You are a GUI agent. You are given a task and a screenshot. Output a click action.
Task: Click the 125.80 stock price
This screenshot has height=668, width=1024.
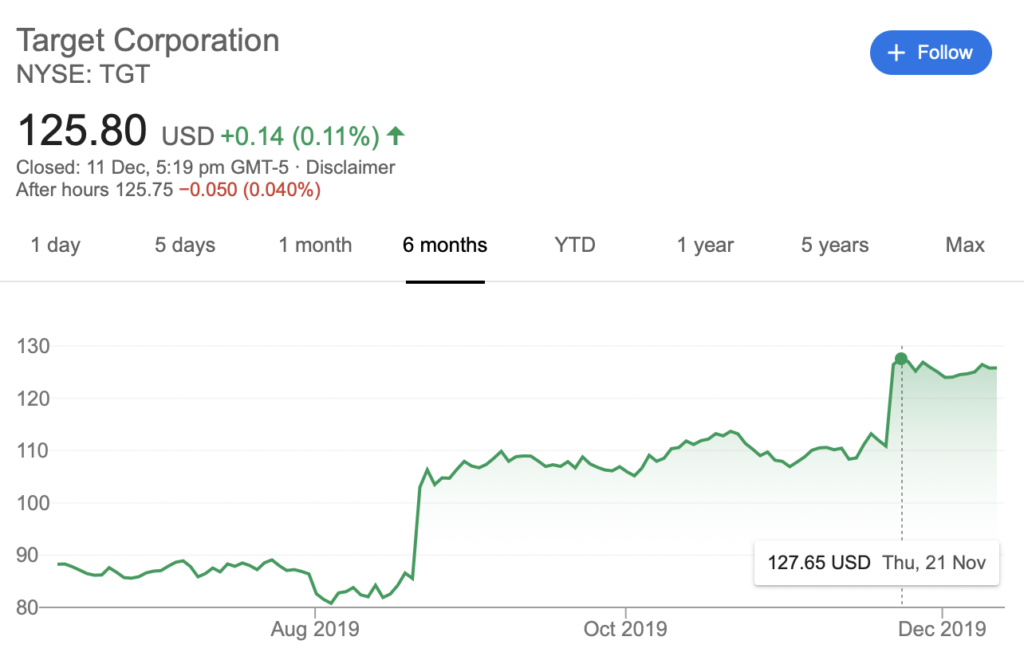click(x=82, y=130)
